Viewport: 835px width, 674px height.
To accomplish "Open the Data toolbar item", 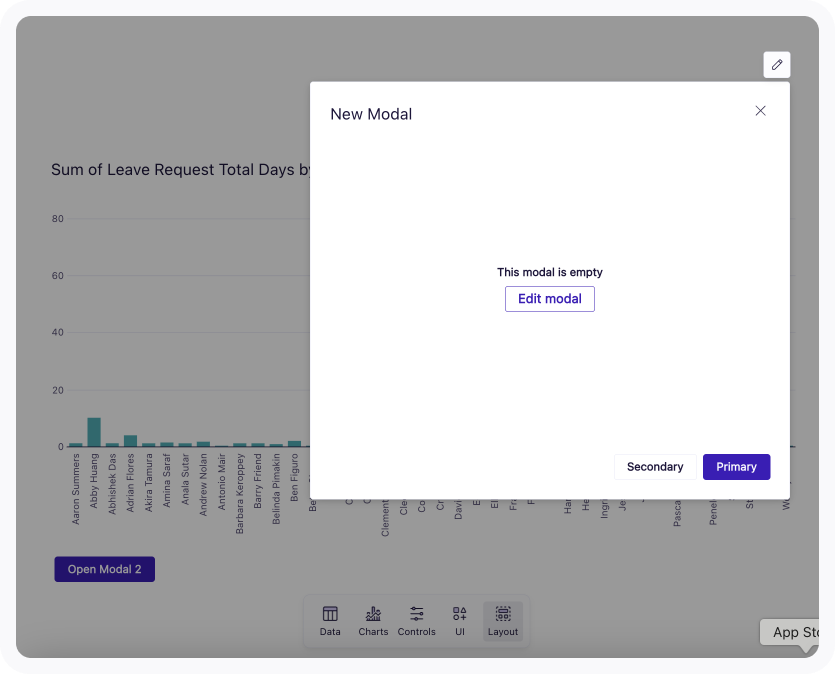I will tap(330, 621).
